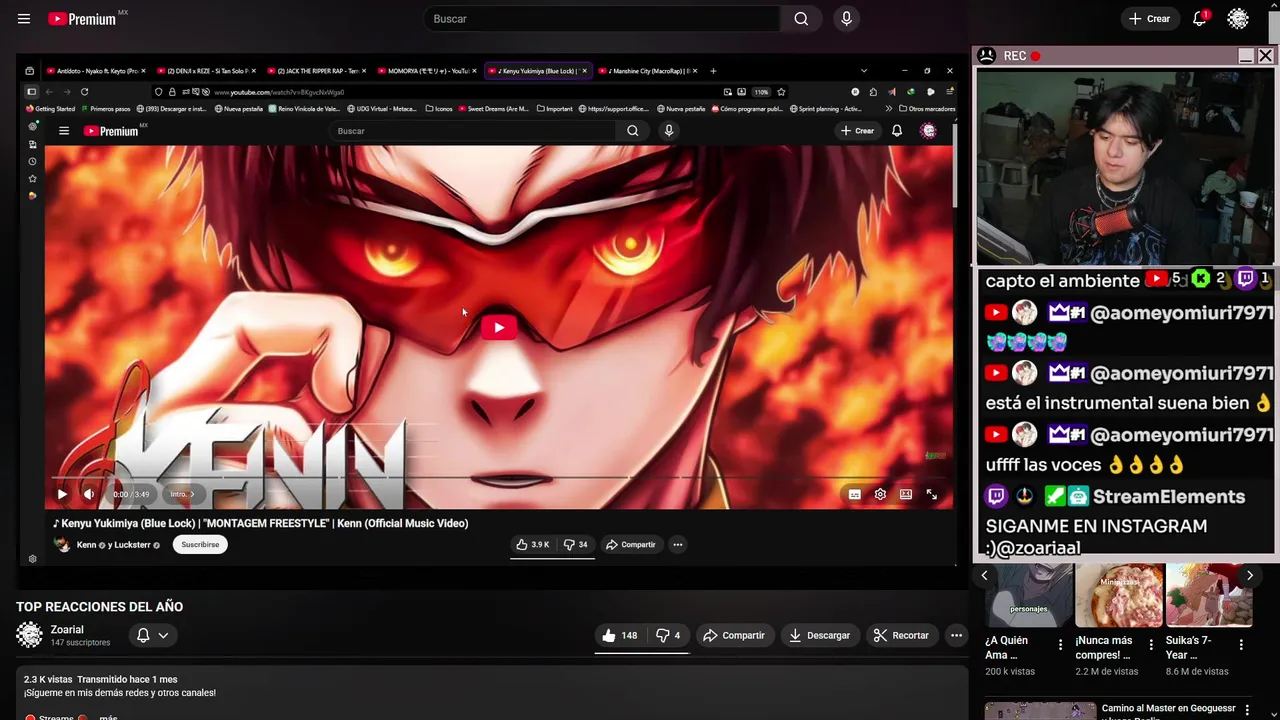Open the top account avatar menu
The height and width of the screenshot is (720, 1280).
point(1238,19)
